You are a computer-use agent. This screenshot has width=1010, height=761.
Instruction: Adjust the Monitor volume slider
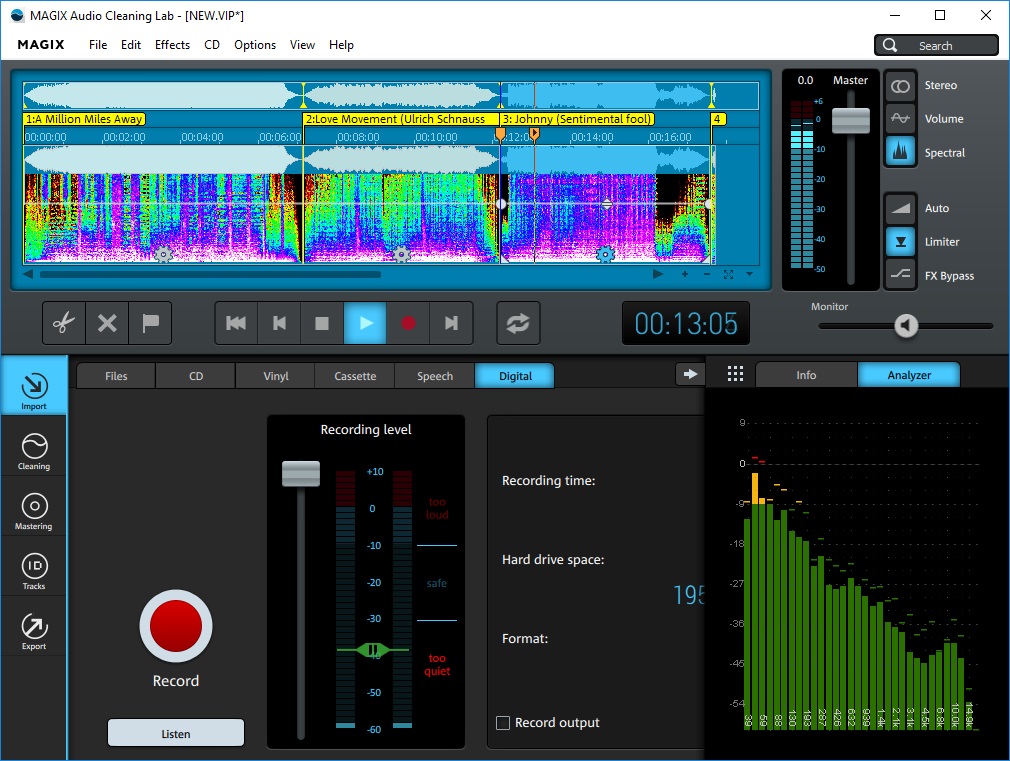click(906, 325)
